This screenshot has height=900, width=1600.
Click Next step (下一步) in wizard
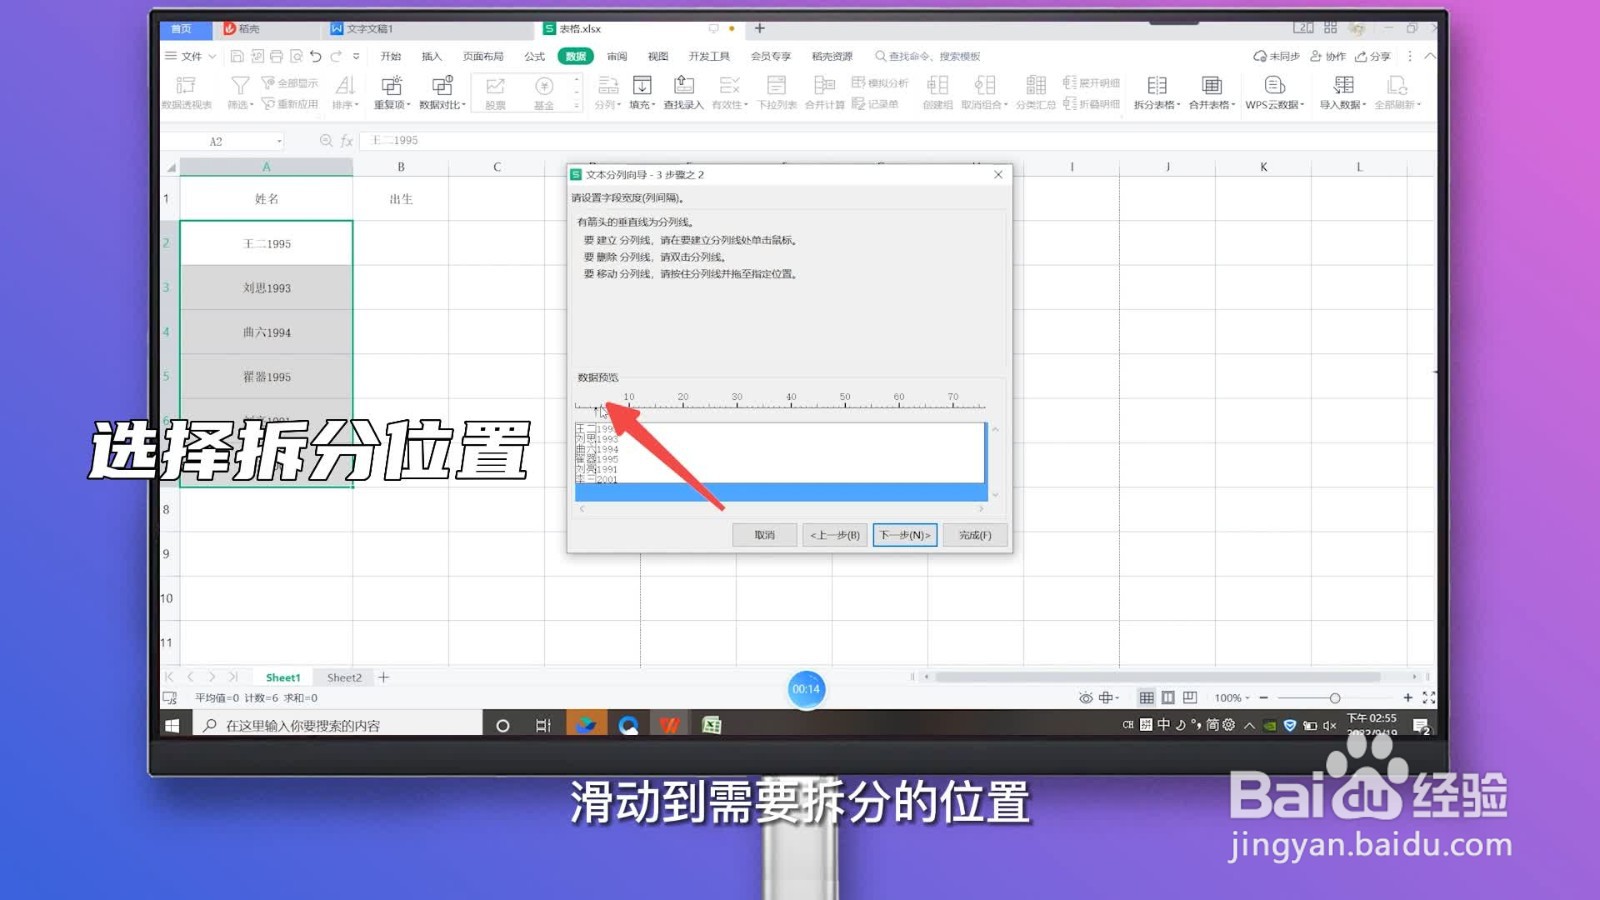(x=905, y=535)
